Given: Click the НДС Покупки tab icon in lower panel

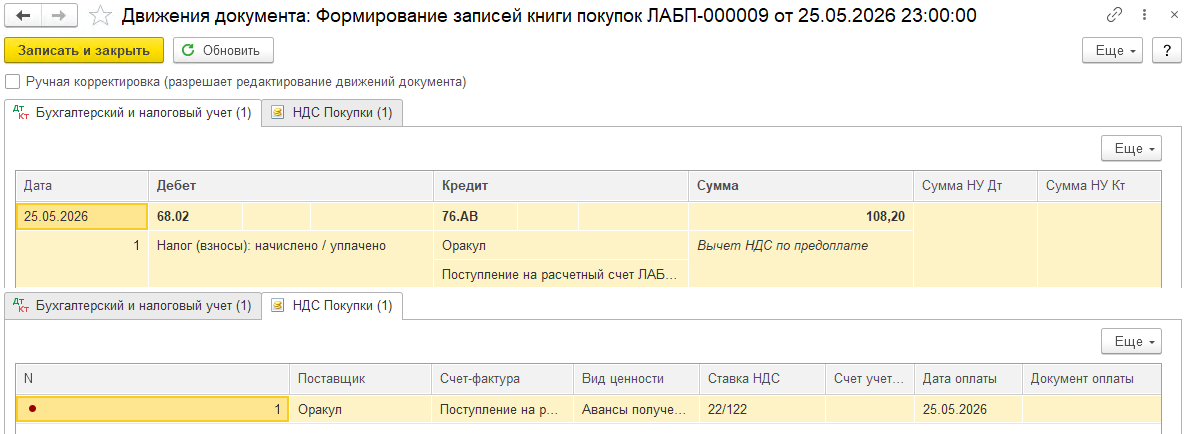Looking at the screenshot, I should click(x=278, y=306).
